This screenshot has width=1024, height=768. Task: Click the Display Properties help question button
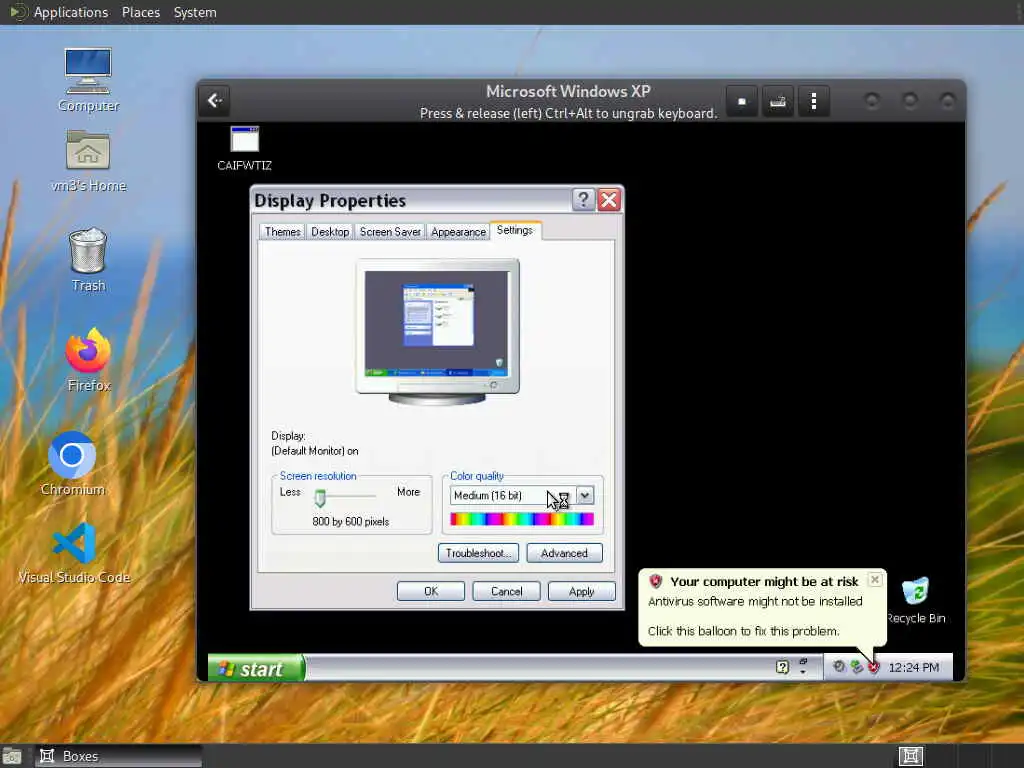pos(583,200)
